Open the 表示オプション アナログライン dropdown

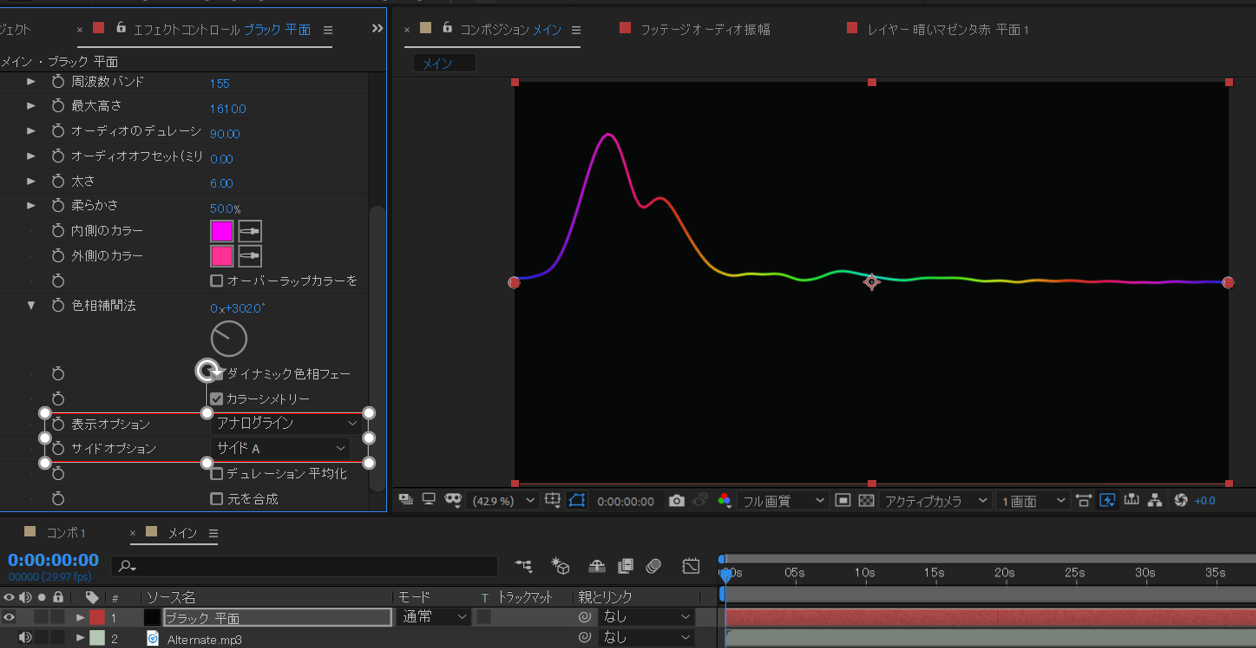pos(283,422)
